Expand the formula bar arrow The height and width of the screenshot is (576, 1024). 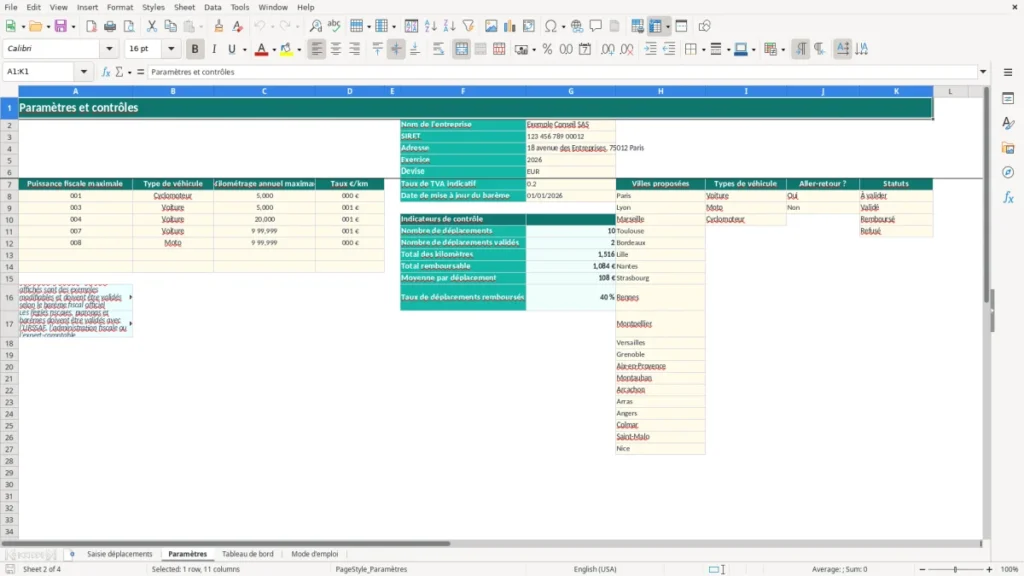pyautogui.click(x=983, y=72)
